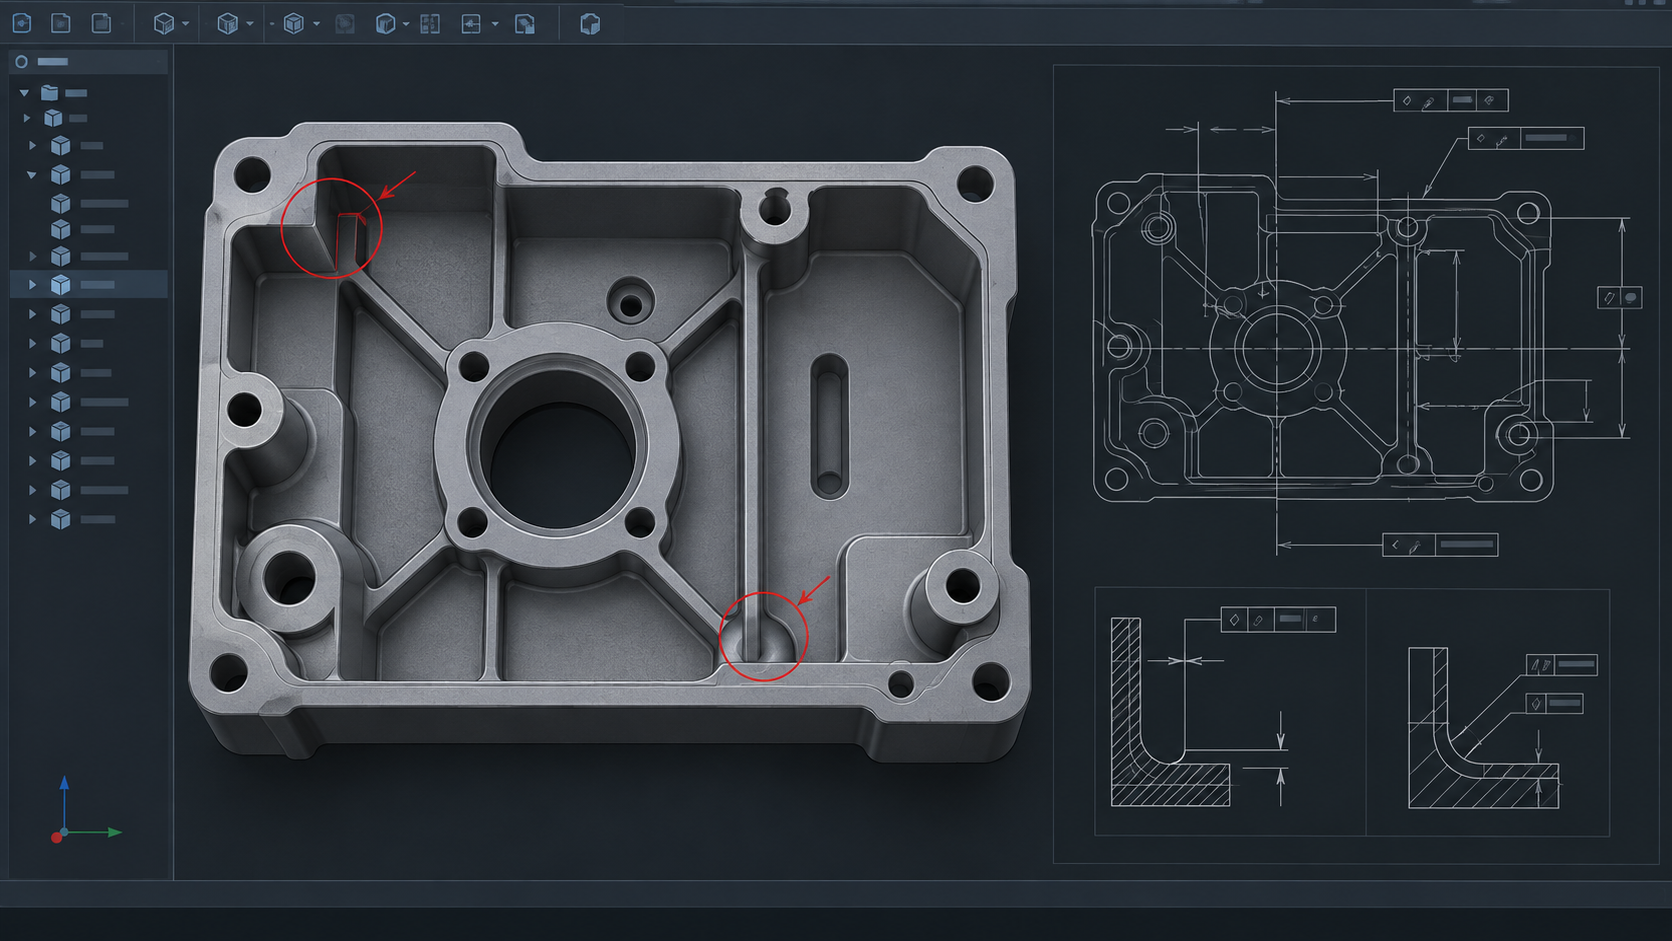The image size is (1672, 941).
Task: Click the root folder icon in the model tree
Action: coord(49,92)
